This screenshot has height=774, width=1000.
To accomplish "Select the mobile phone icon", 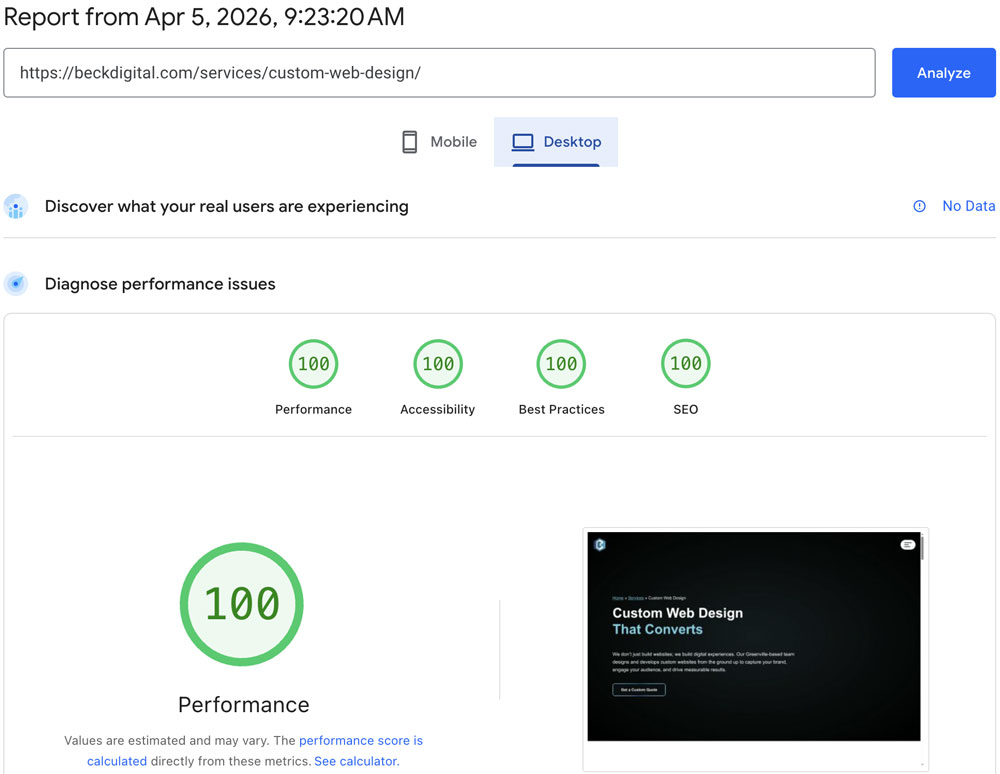I will tap(410, 141).
